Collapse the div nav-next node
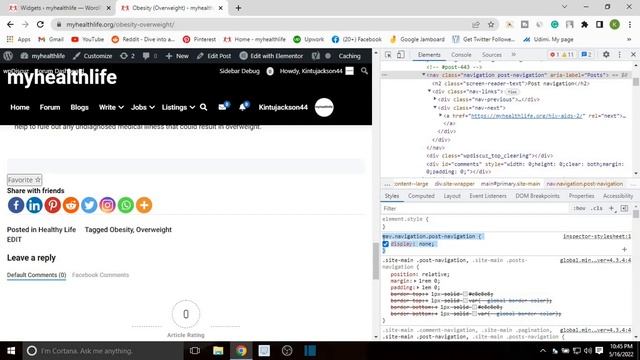Viewport: 640px width, 360px height. [435, 107]
